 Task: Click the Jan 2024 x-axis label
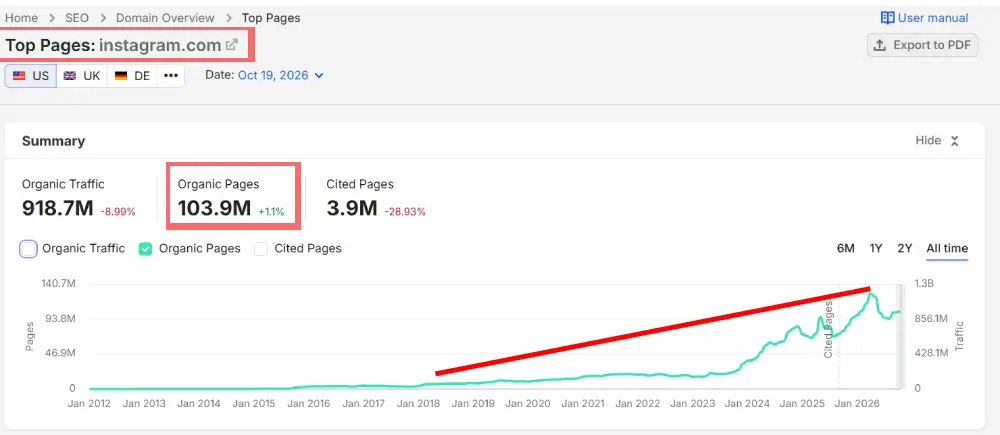pyautogui.click(x=747, y=404)
